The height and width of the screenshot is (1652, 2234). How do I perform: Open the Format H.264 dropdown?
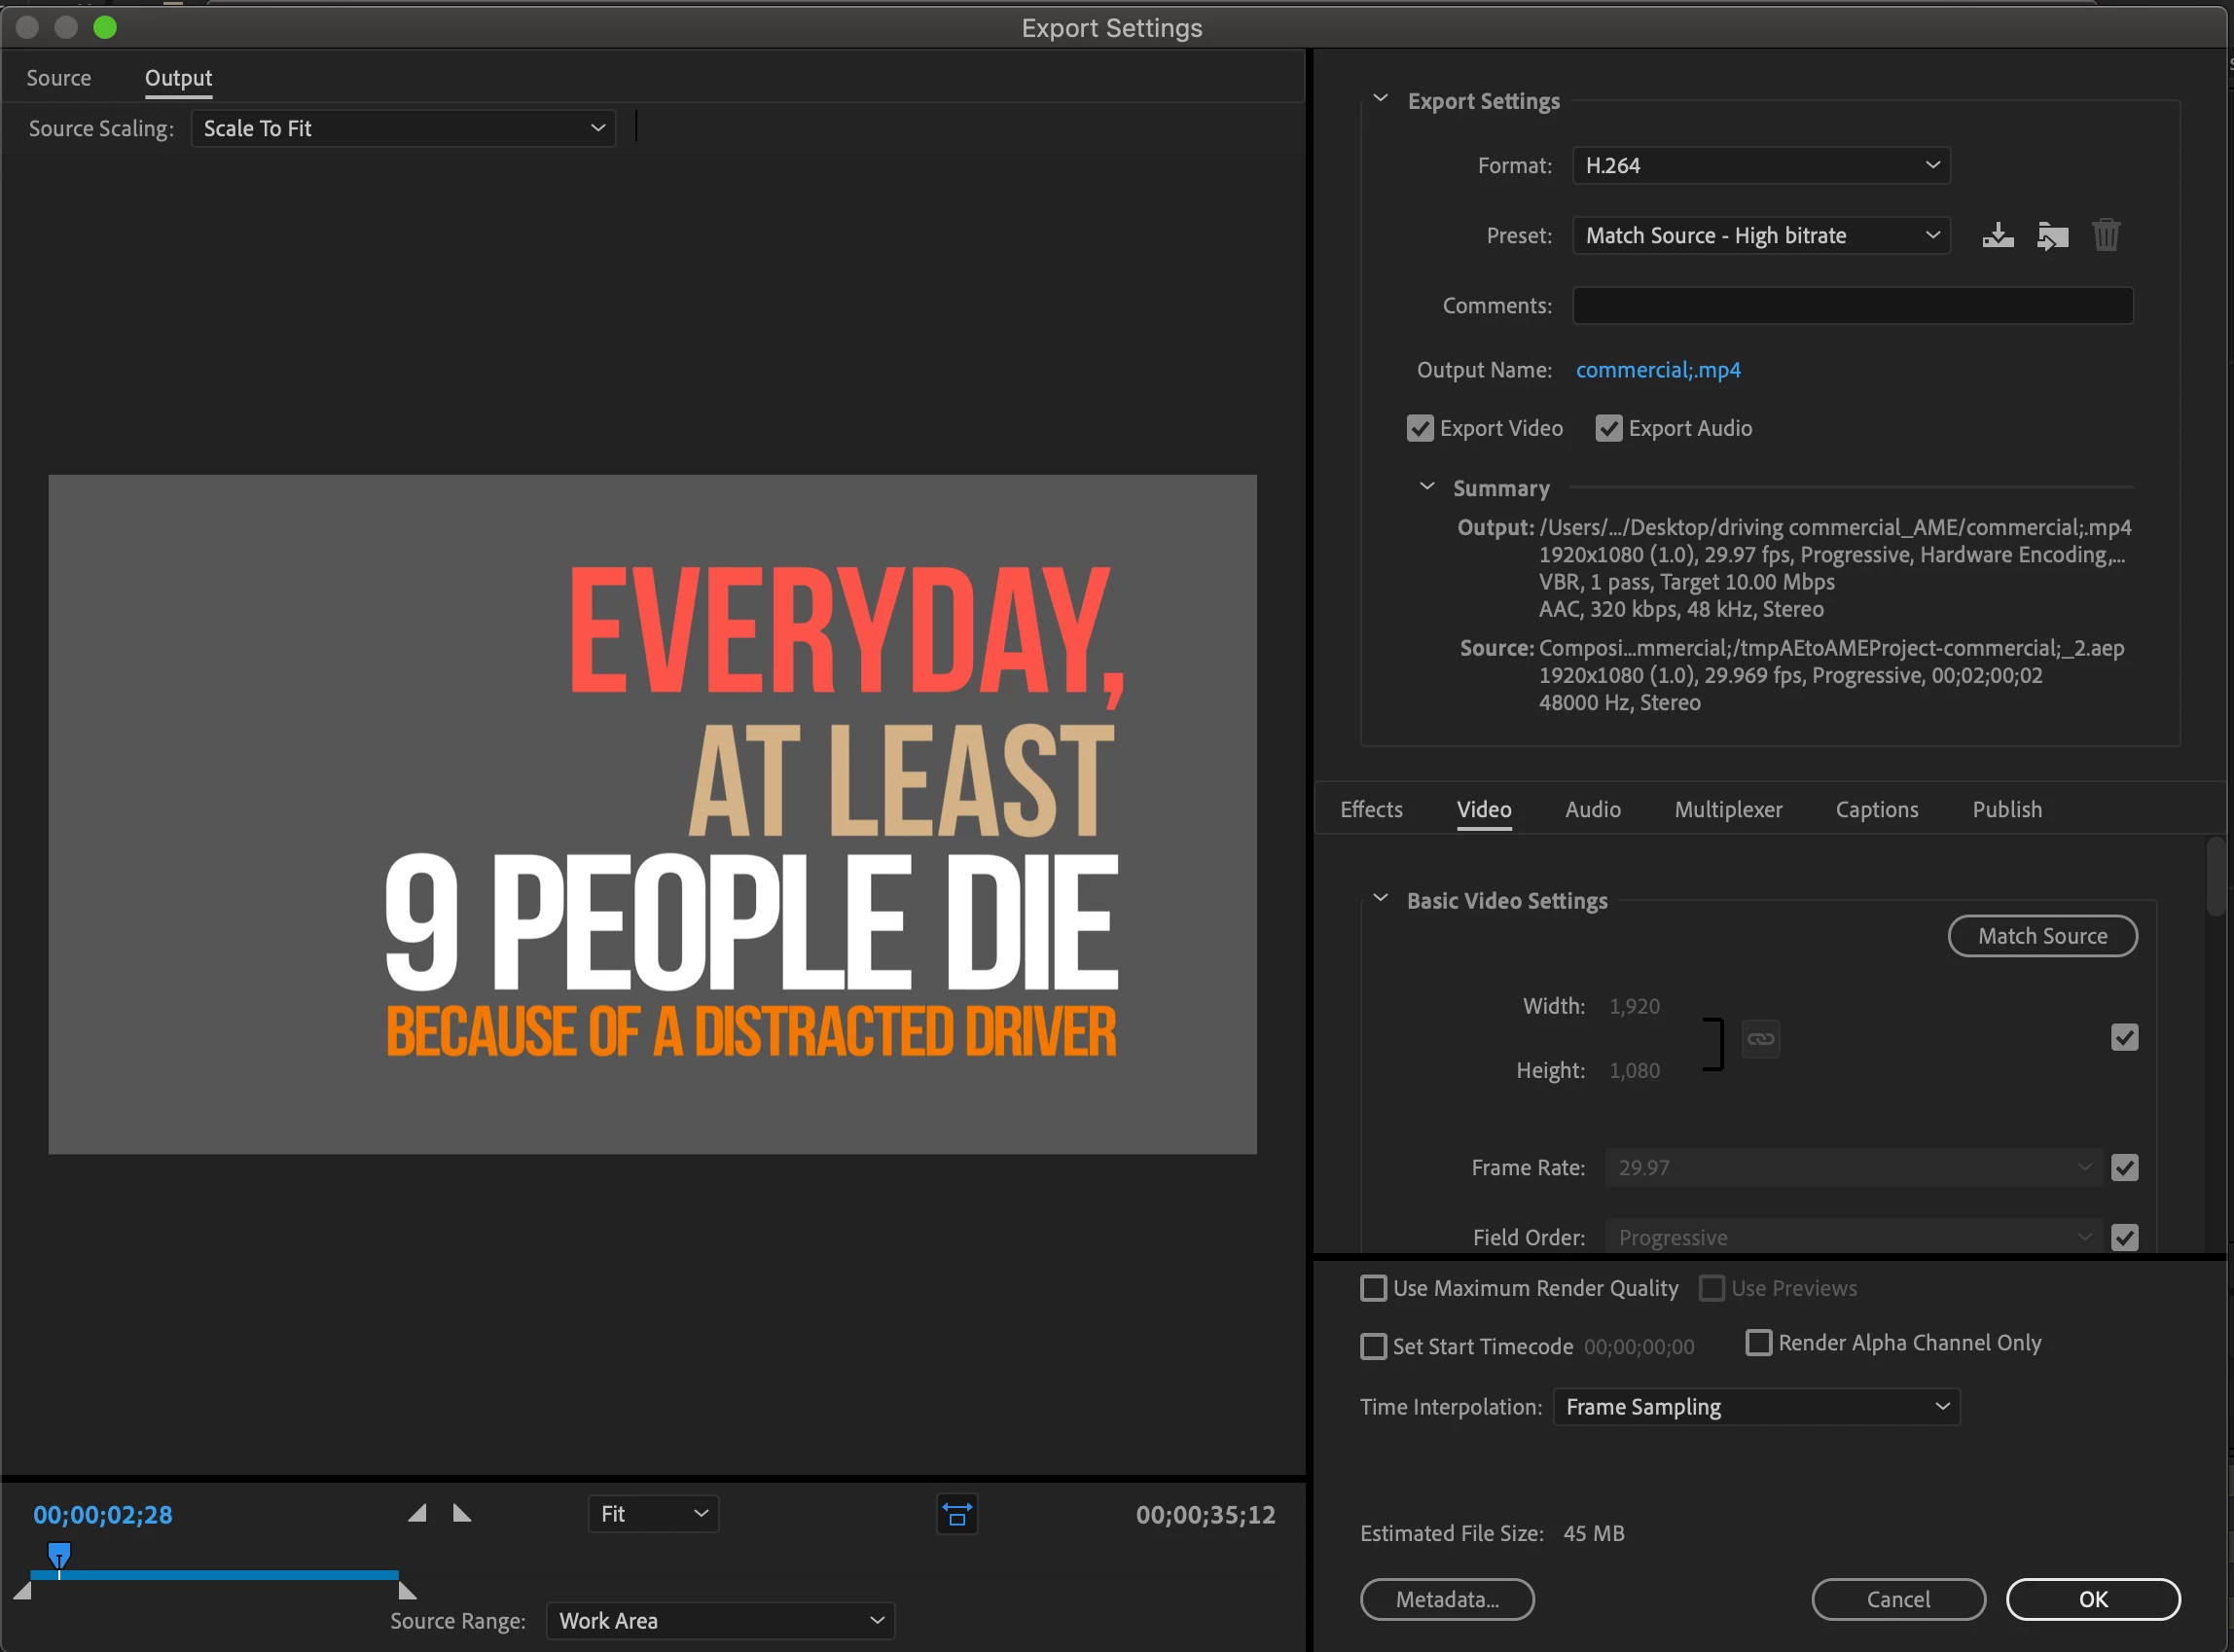tap(1761, 166)
